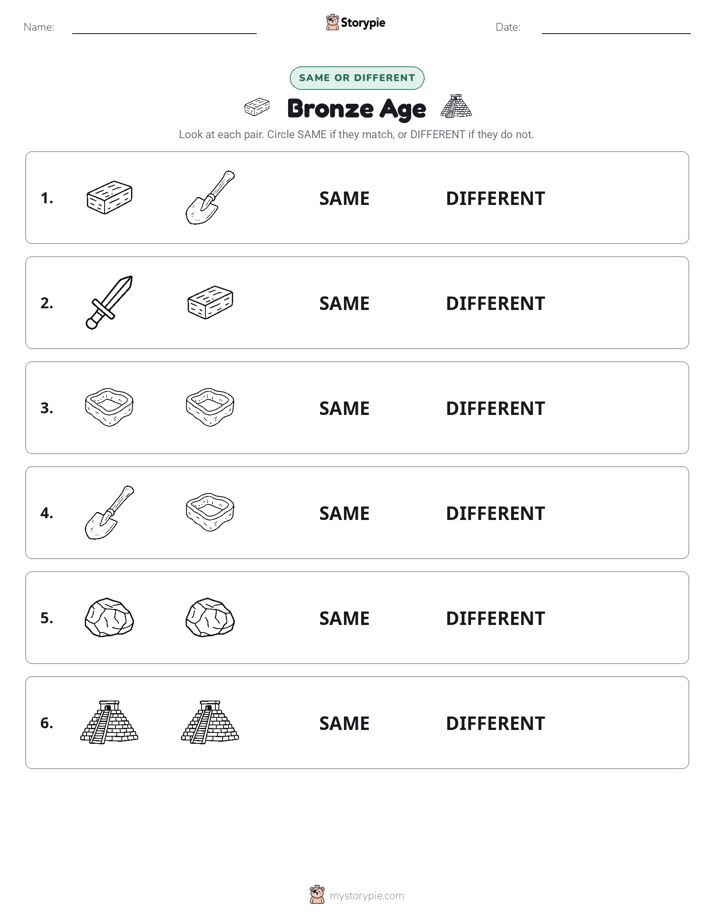
Task: Click the left stone basin in row 3
Action: 110,407
